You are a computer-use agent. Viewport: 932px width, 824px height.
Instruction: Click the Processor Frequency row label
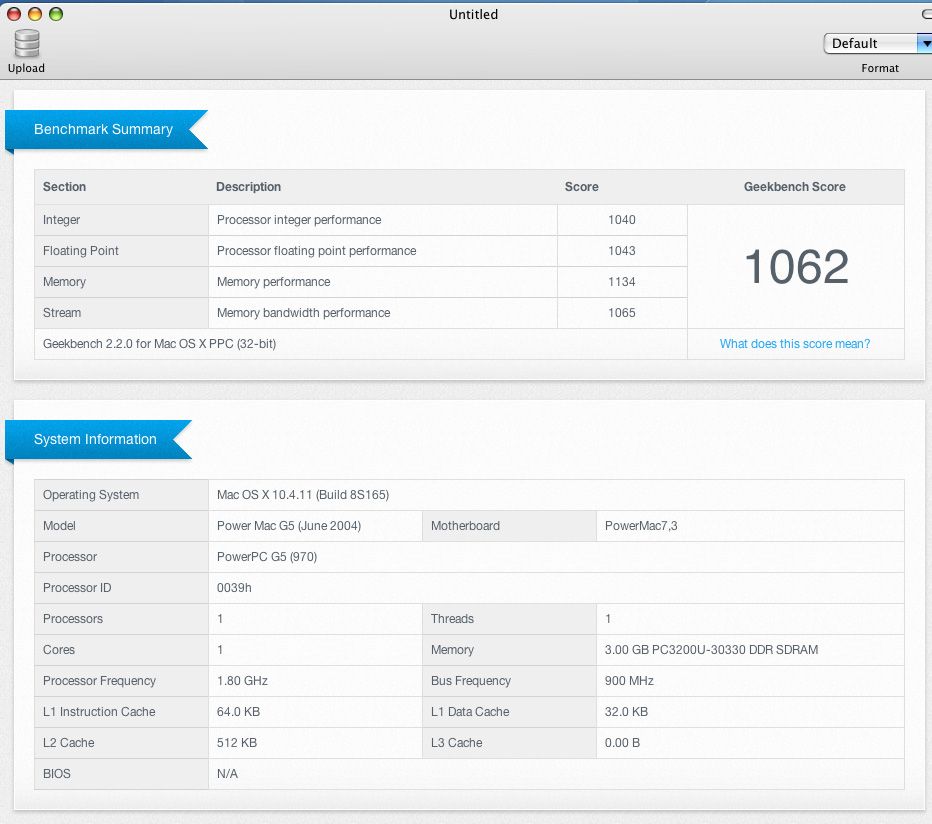[x=99, y=681]
